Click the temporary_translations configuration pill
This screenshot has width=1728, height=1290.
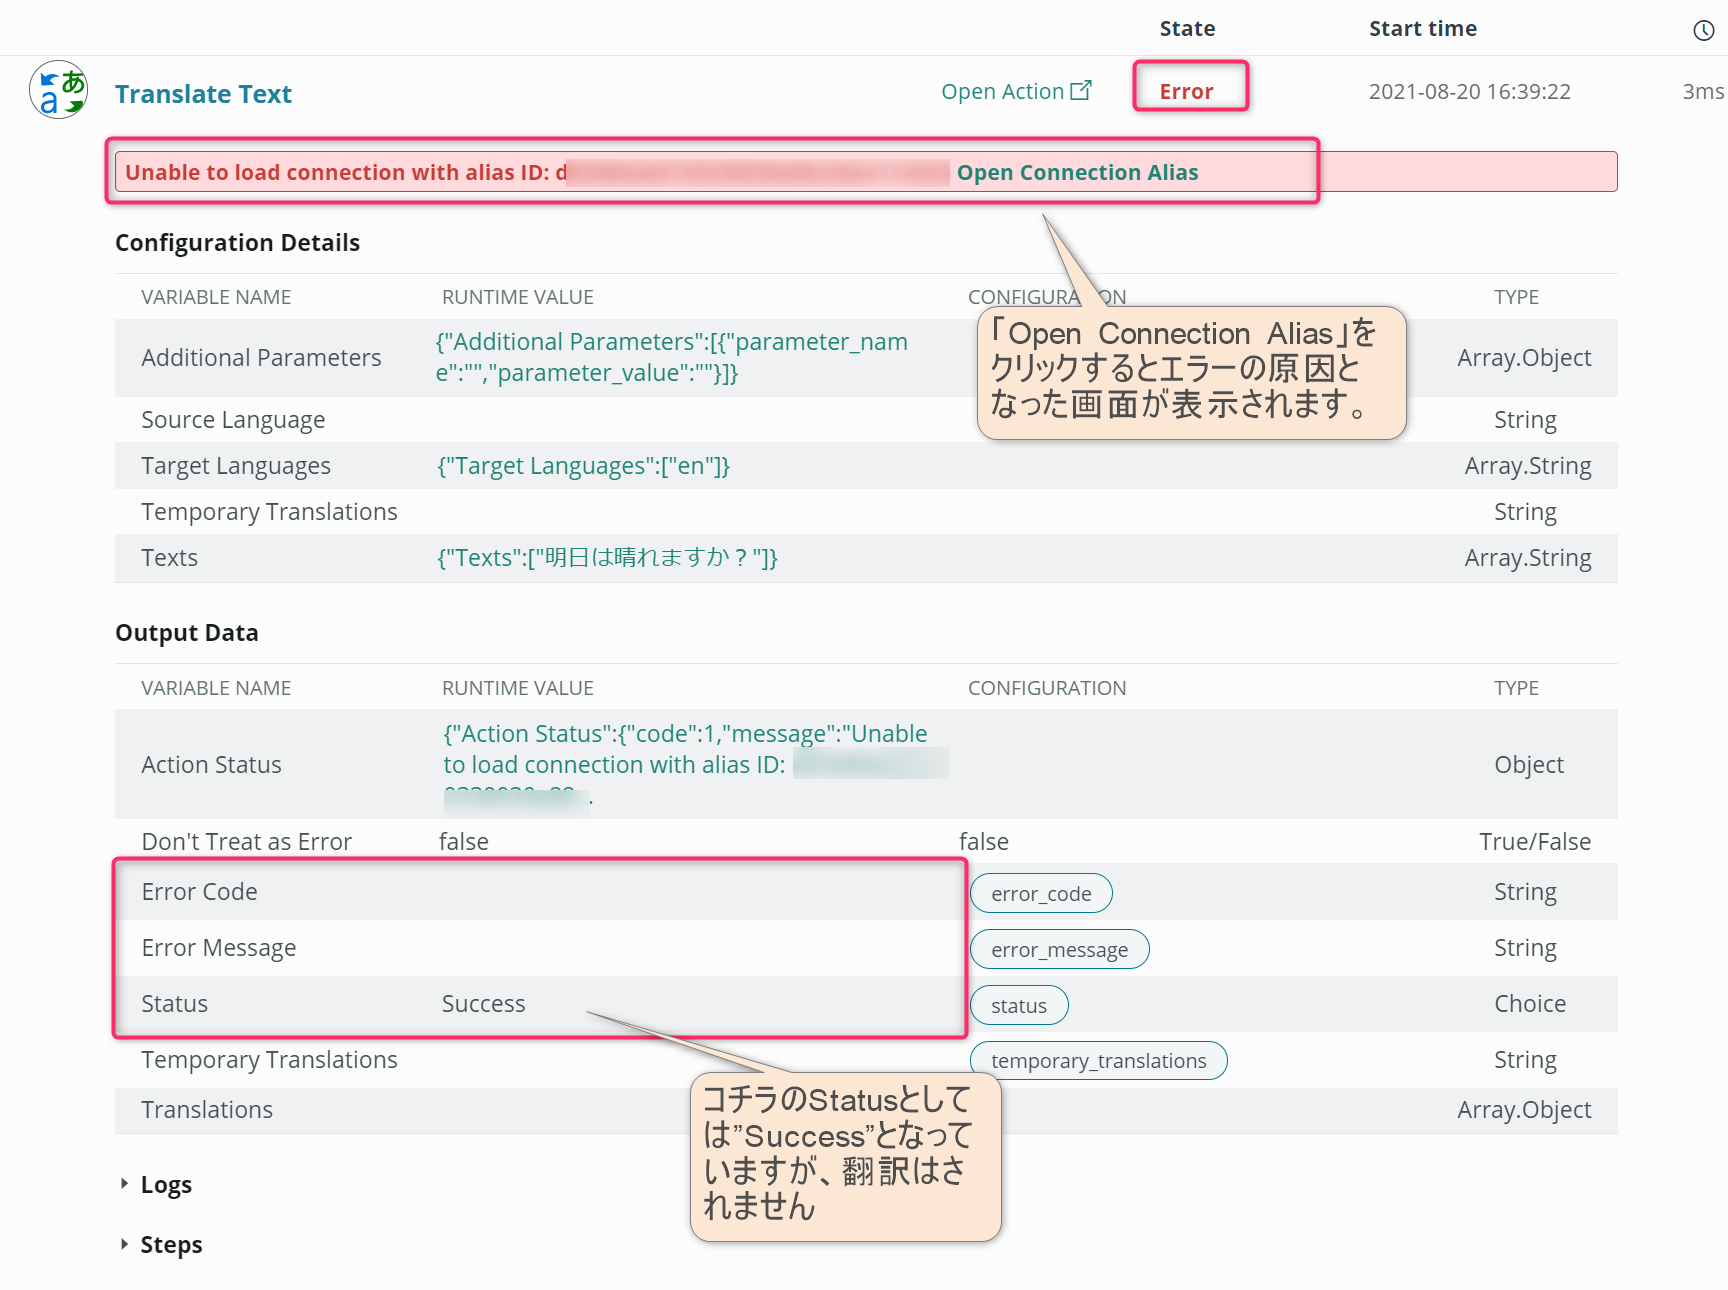(x=1097, y=1060)
